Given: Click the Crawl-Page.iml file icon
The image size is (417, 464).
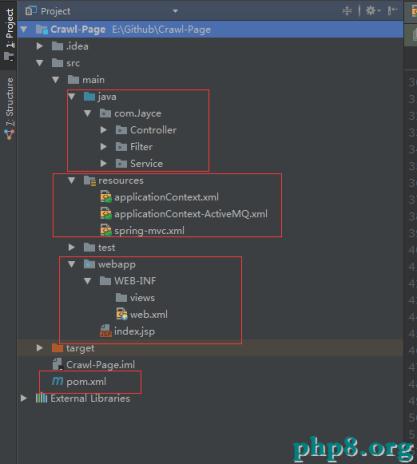Looking at the screenshot, I should (58, 364).
